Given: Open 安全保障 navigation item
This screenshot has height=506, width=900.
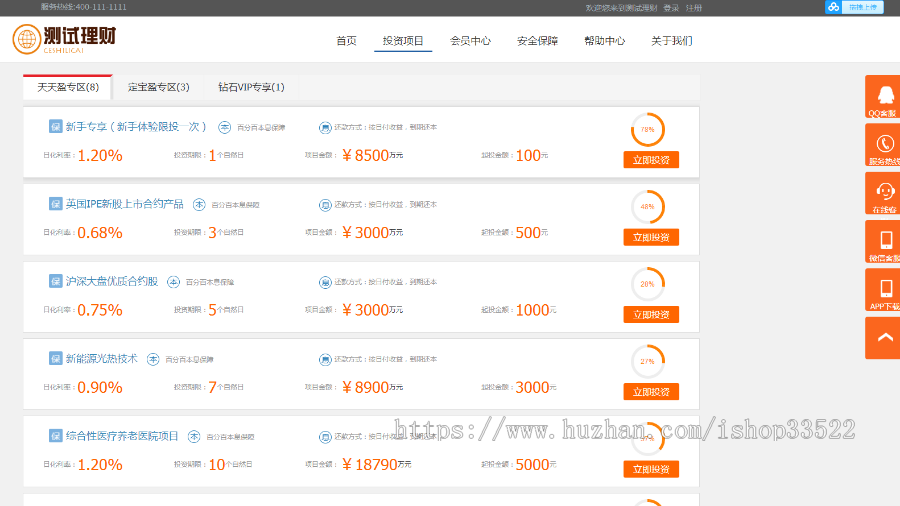Looking at the screenshot, I should tap(537, 41).
